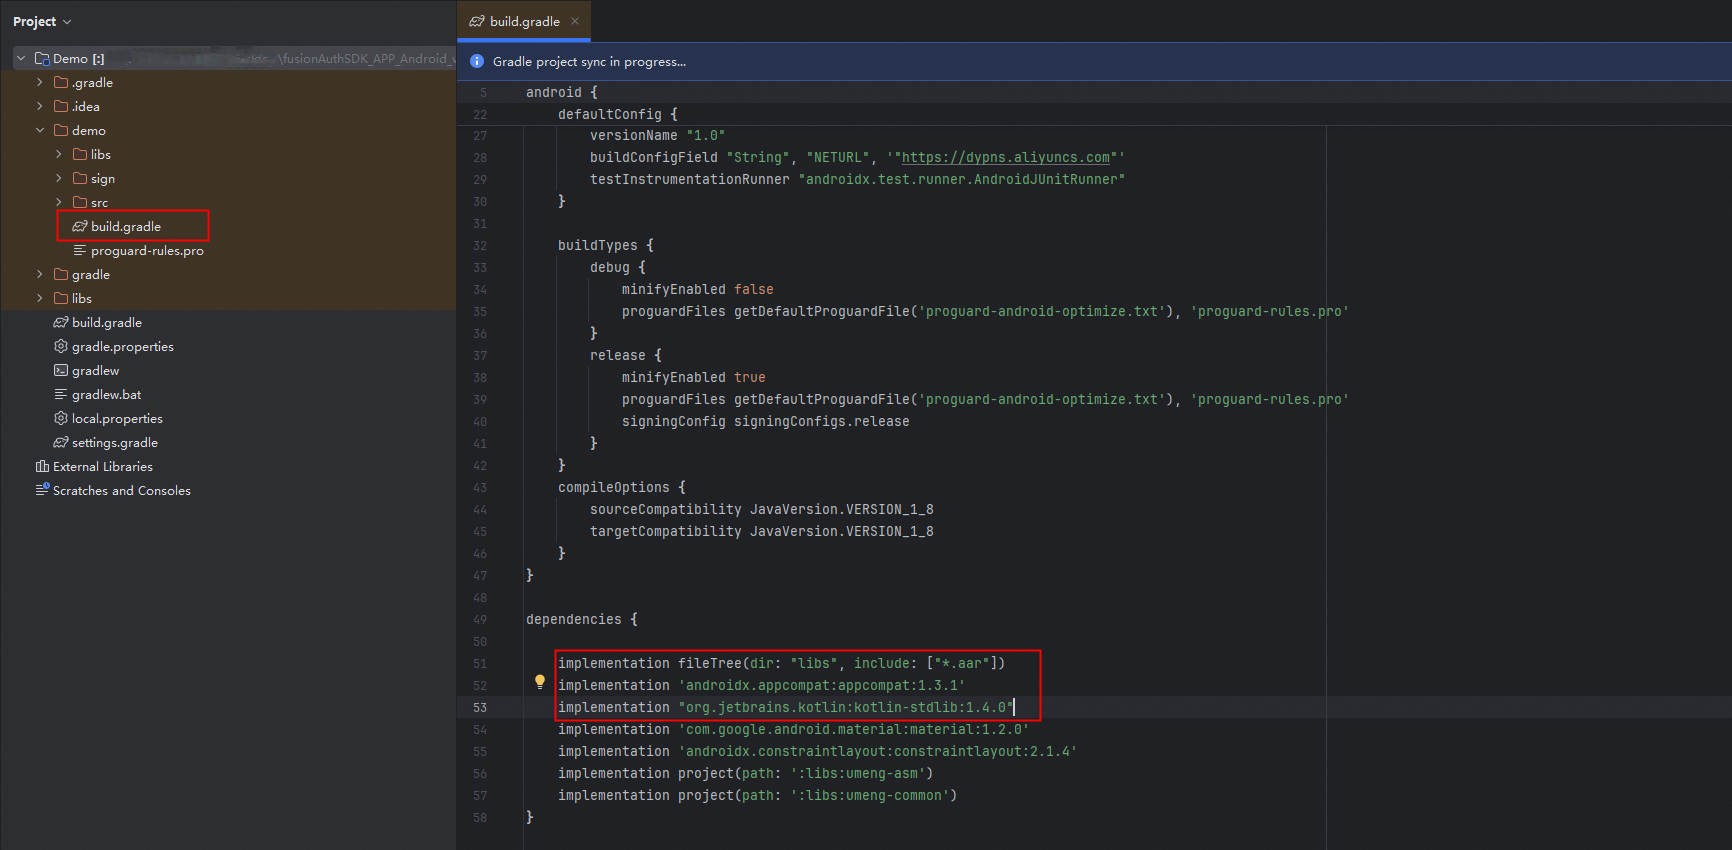Expand the src folder
The height and width of the screenshot is (850, 1732).
(x=59, y=202)
